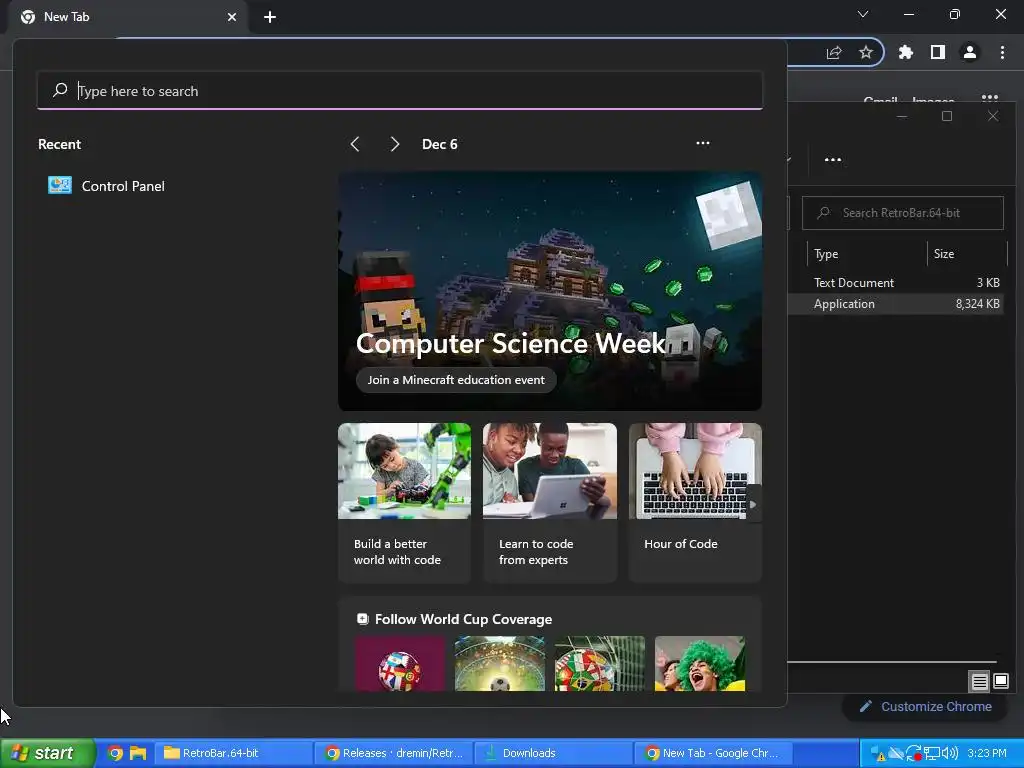Click volume icon in system tray
This screenshot has width=1024, height=768.
950,753
